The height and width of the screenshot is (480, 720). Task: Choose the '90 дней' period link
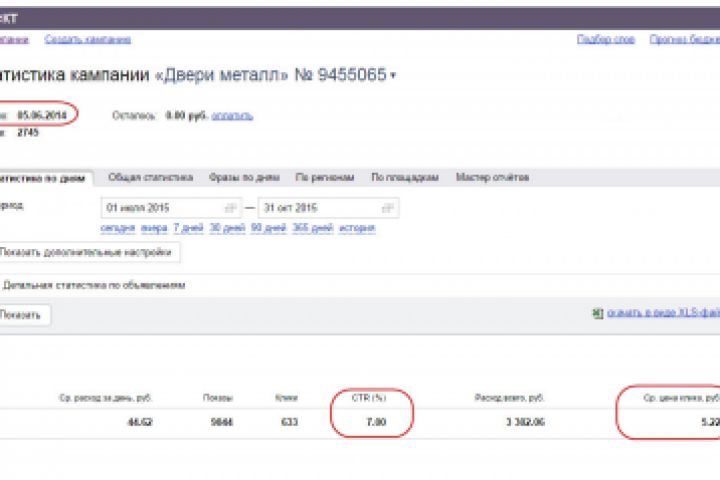(x=269, y=228)
